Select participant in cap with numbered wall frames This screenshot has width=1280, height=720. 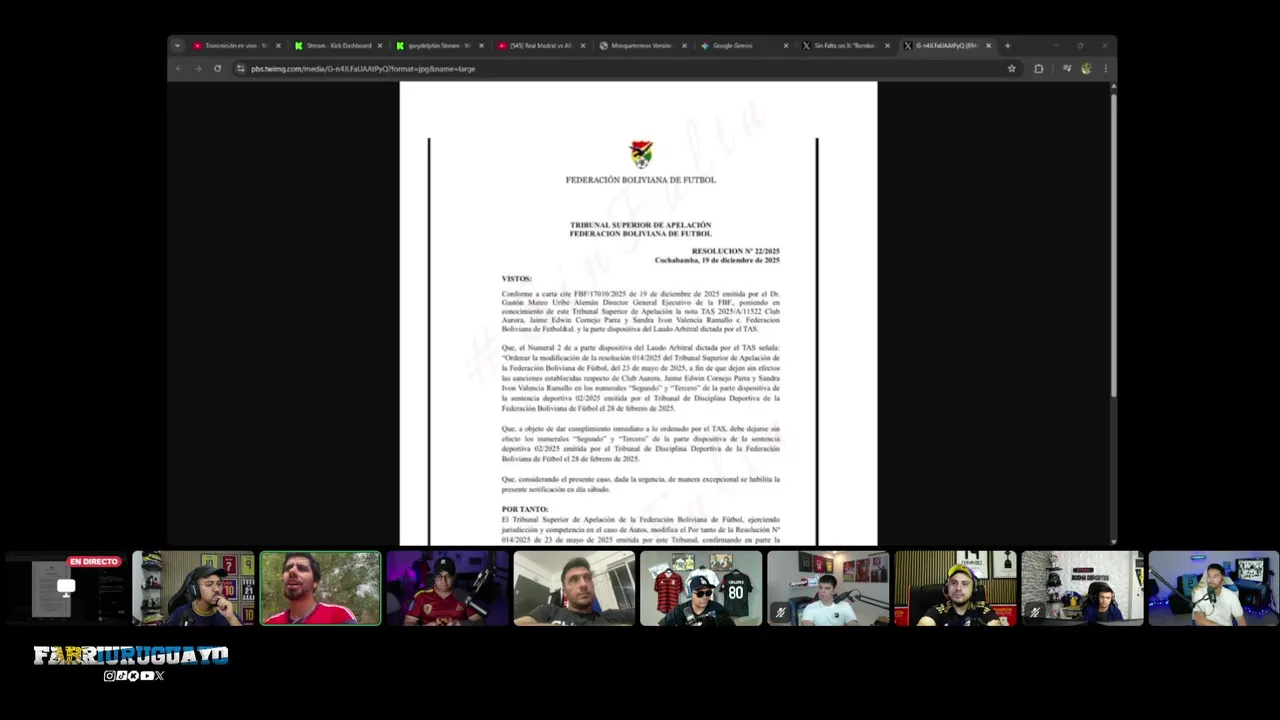pyautogui.click(x=193, y=588)
